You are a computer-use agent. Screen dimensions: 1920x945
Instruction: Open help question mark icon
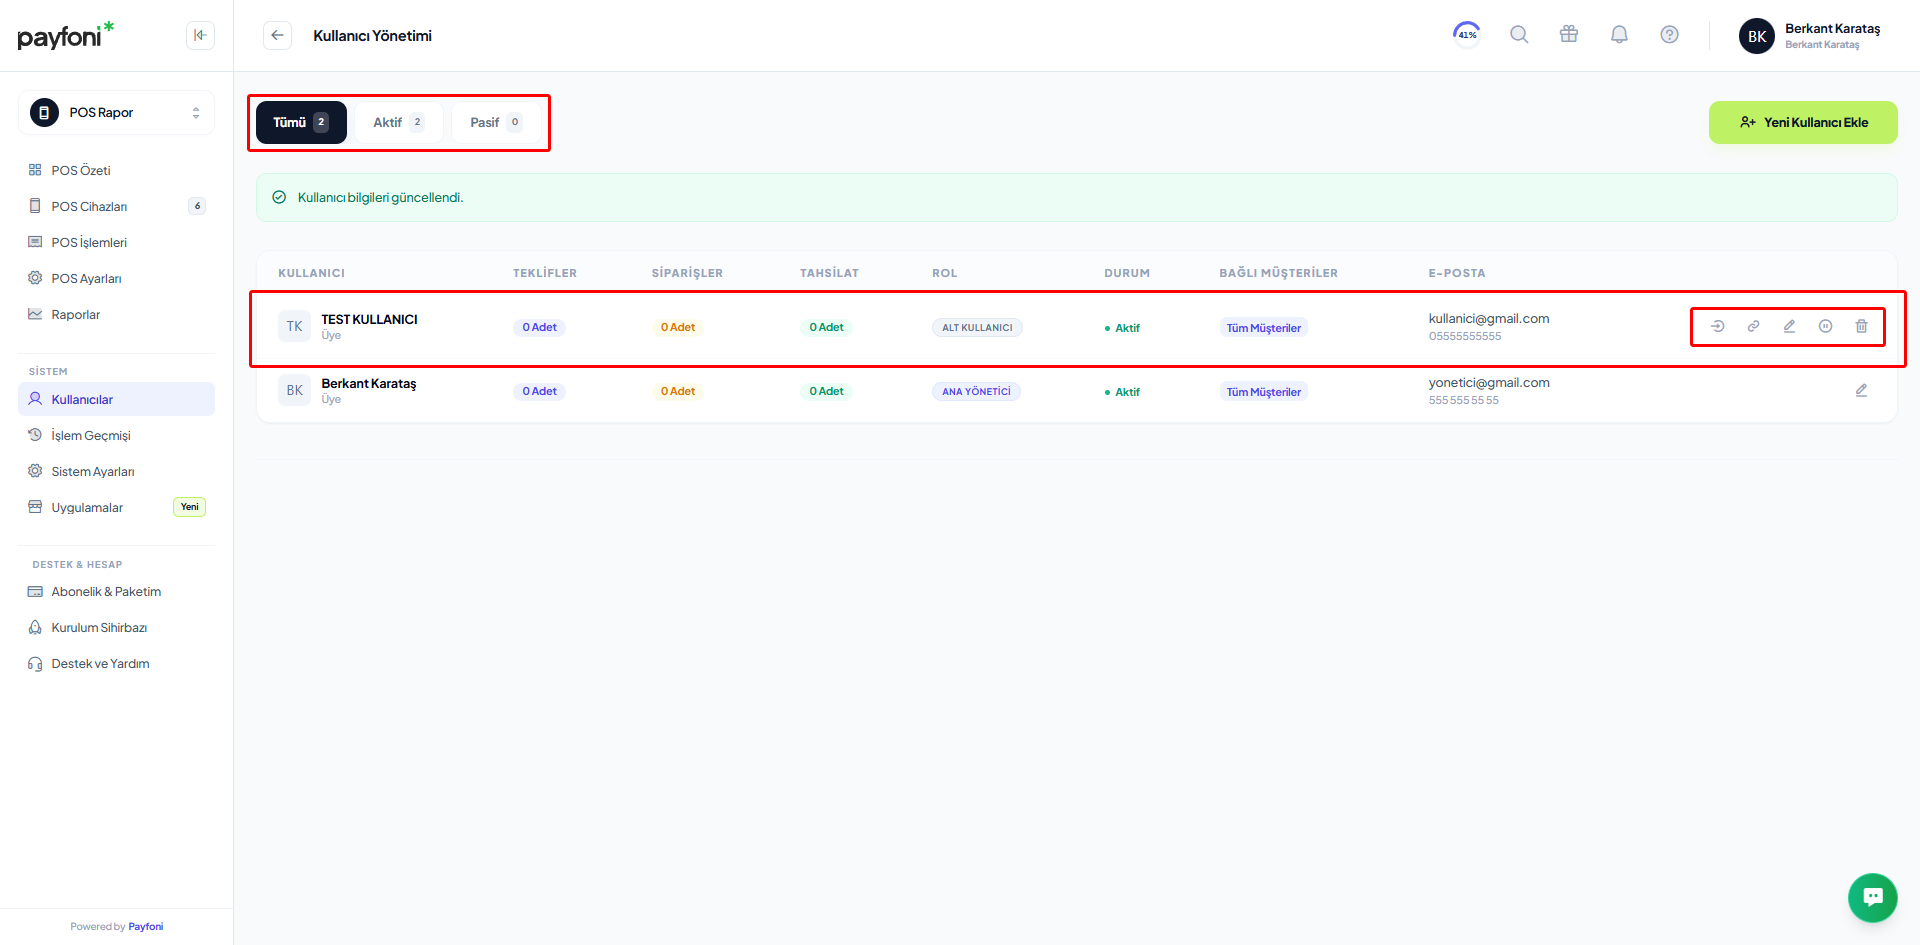[x=1669, y=34]
